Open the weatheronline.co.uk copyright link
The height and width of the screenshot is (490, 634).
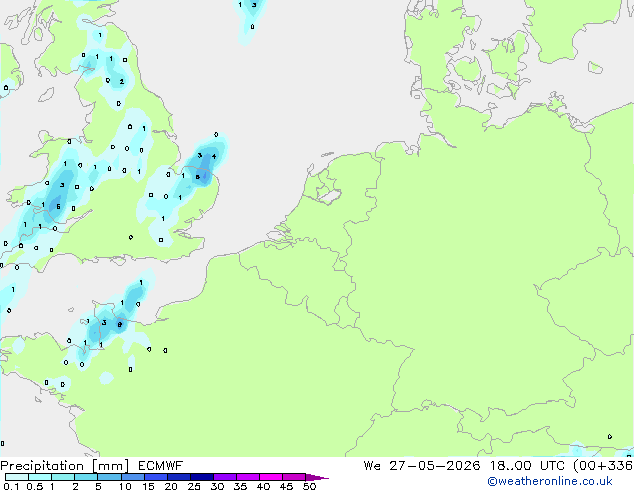point(550,481)
